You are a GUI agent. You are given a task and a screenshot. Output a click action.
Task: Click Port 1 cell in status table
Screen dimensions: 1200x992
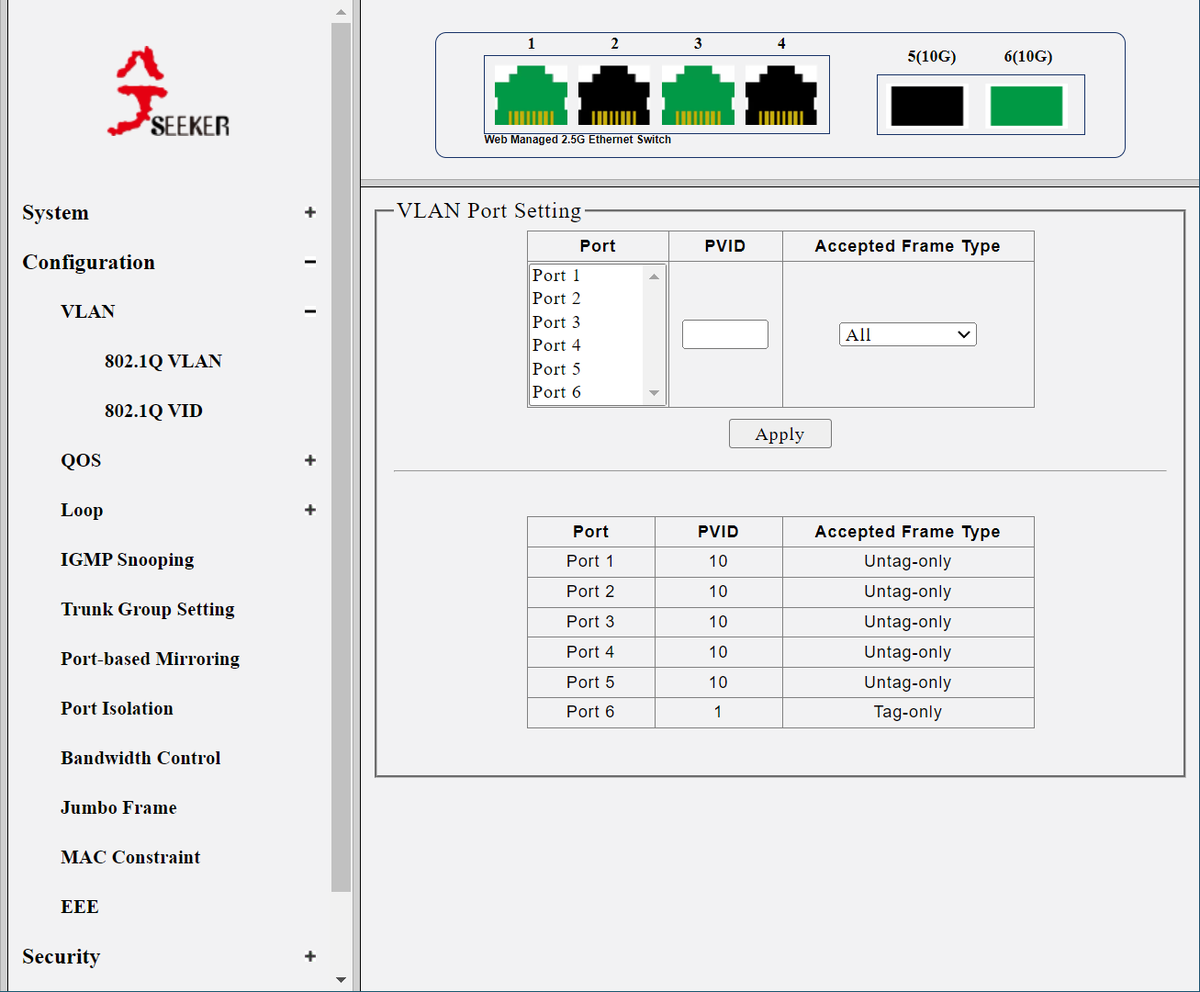(x=591, y=561)
